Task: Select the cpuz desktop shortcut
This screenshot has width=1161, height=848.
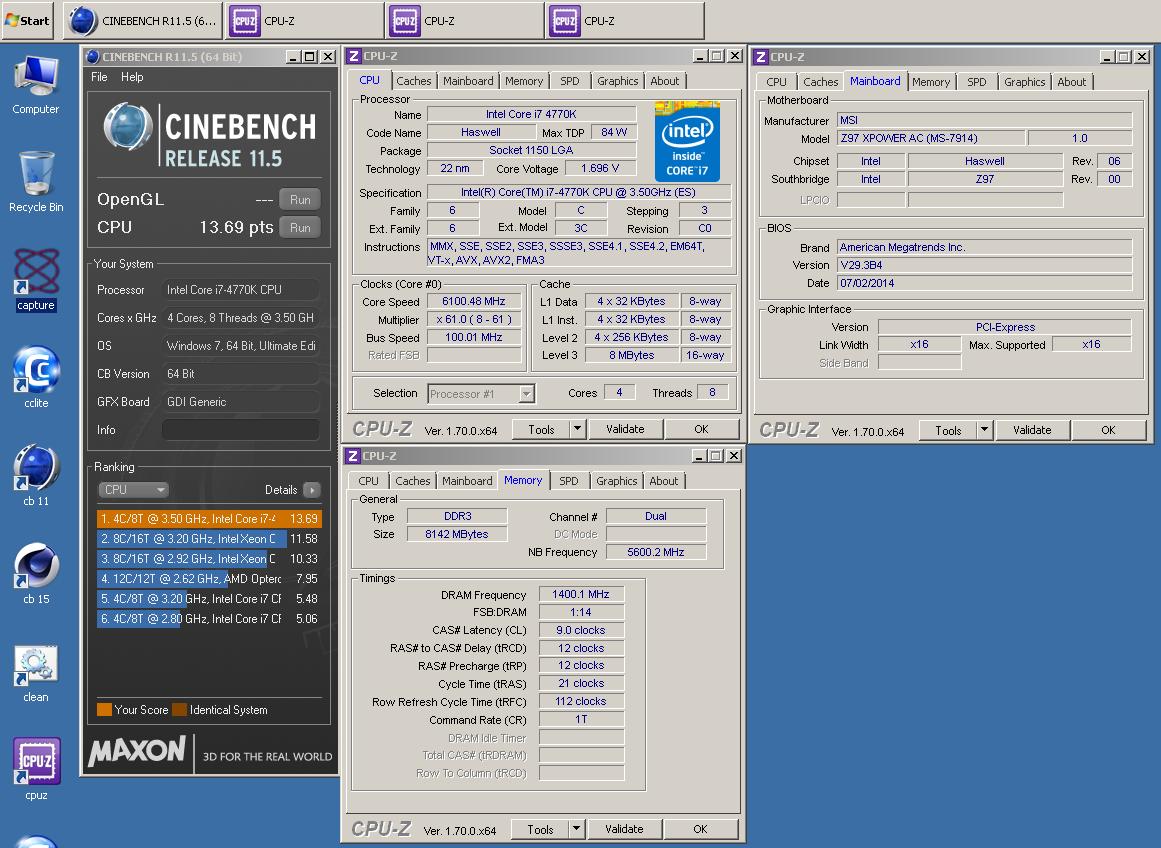Action: click(x=36, y=769)
